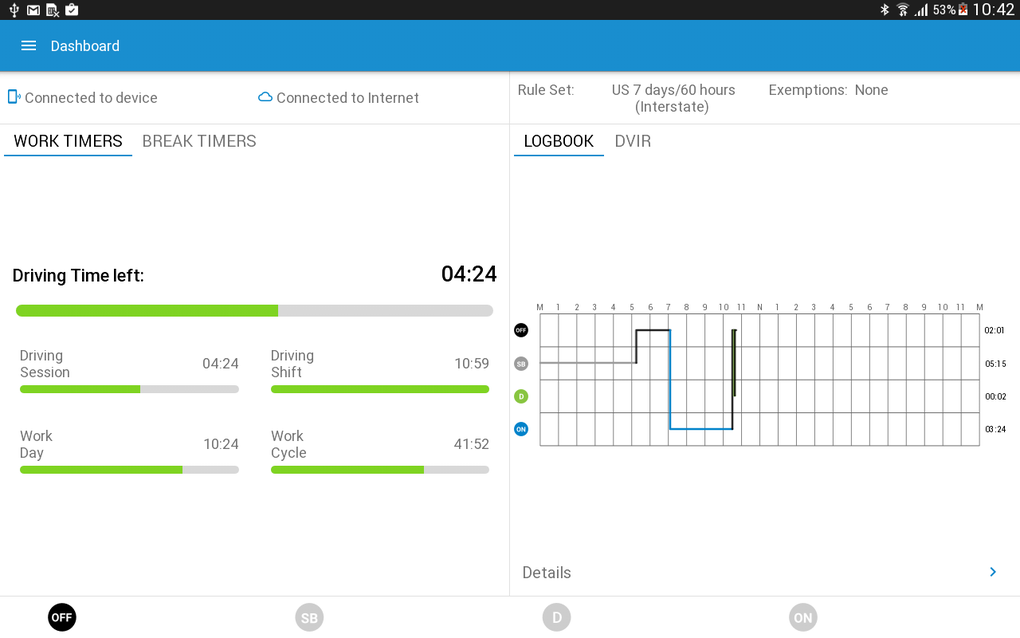This screenshot has height=638, width=1020.
Task: Tap the Bluetooth status bar icon
Action: 884,10
